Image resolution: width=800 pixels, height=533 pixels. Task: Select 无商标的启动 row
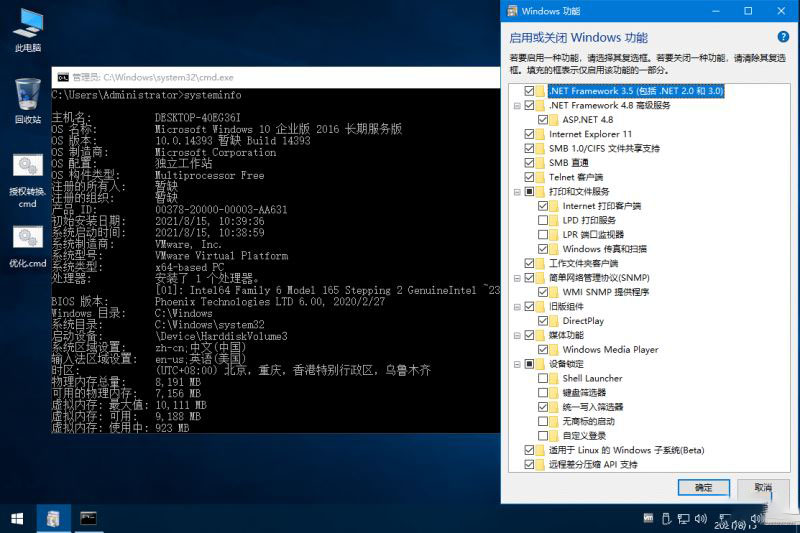(588, 421)
